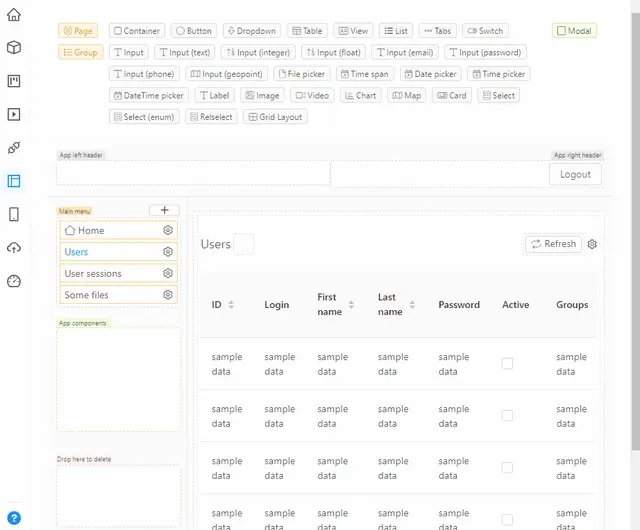Open the dashboard gauge sidebar icon
The height and width of the screenshot is (530, 640).
point(14,281)
